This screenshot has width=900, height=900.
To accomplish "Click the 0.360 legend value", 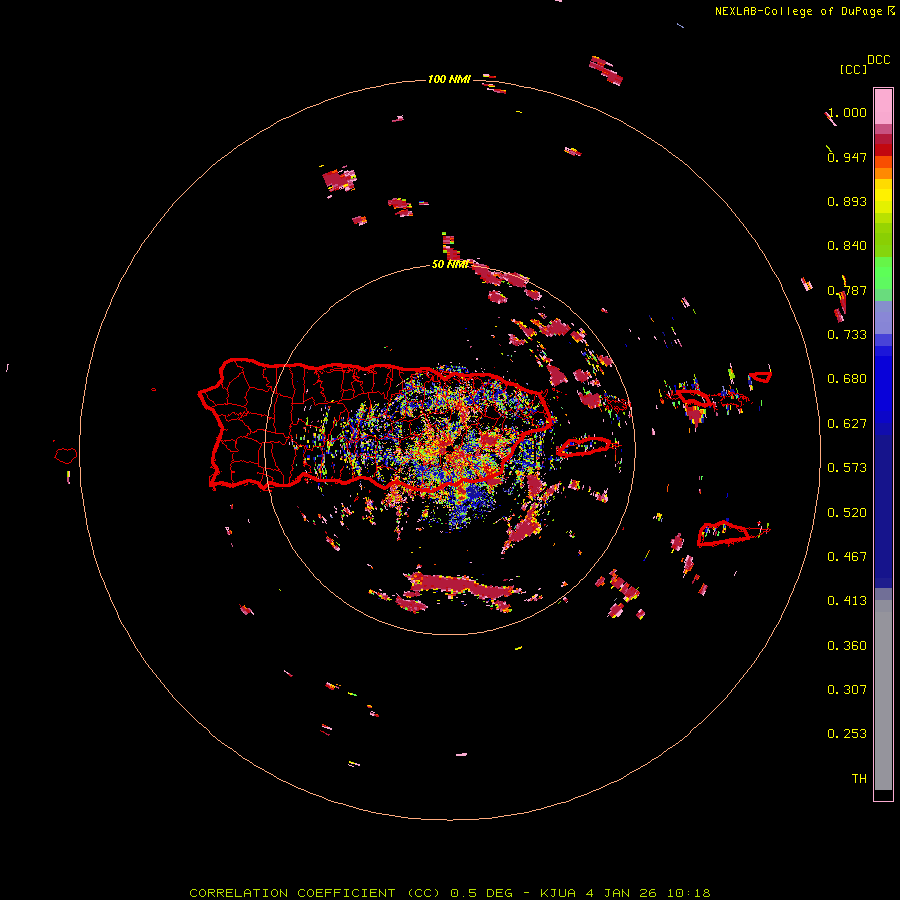I will pyautogui.click(x=847, y=646).
